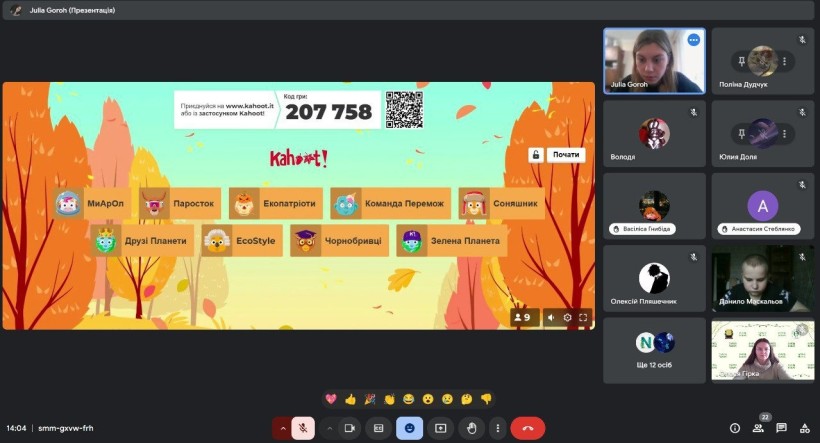The image size is (820, 443).
Task: Unmute the microphone in the call bar
Action: (303, 428)
